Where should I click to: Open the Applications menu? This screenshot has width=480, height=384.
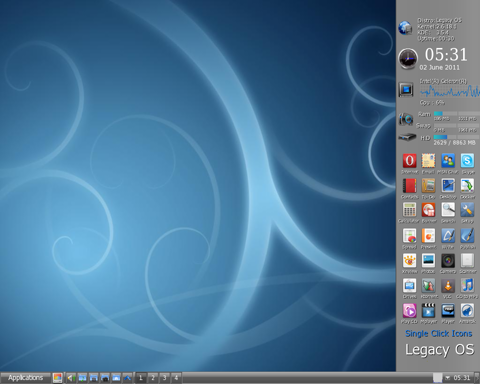(x=25, y=378)
